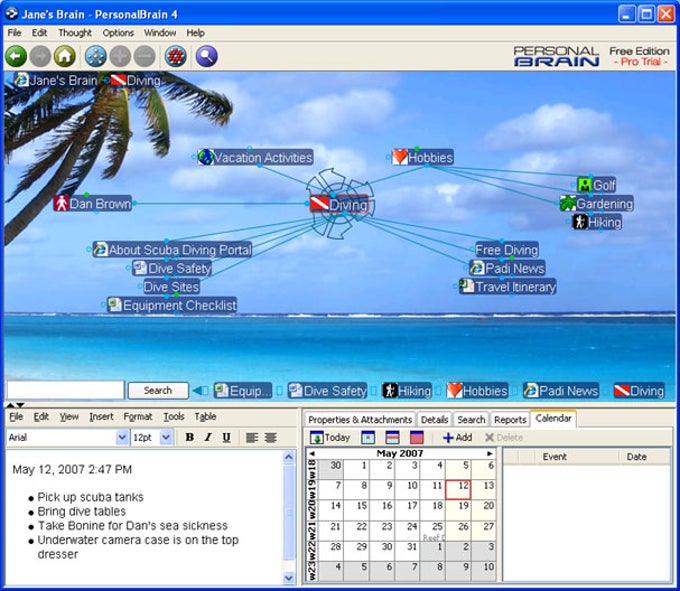Open the magnifier search toolbar icon

pyautogui.click(x=206, y=56)
